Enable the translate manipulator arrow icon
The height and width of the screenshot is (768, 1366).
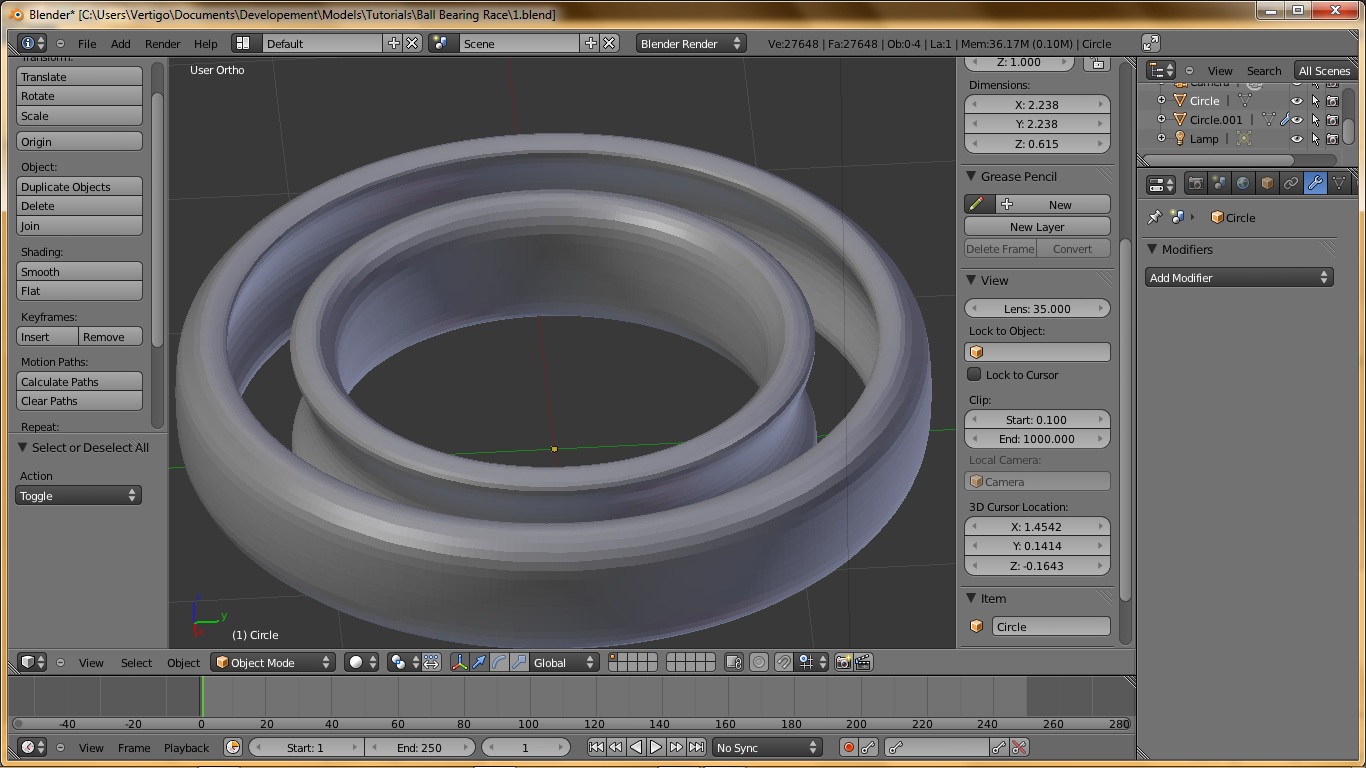[x=479, y=662]
